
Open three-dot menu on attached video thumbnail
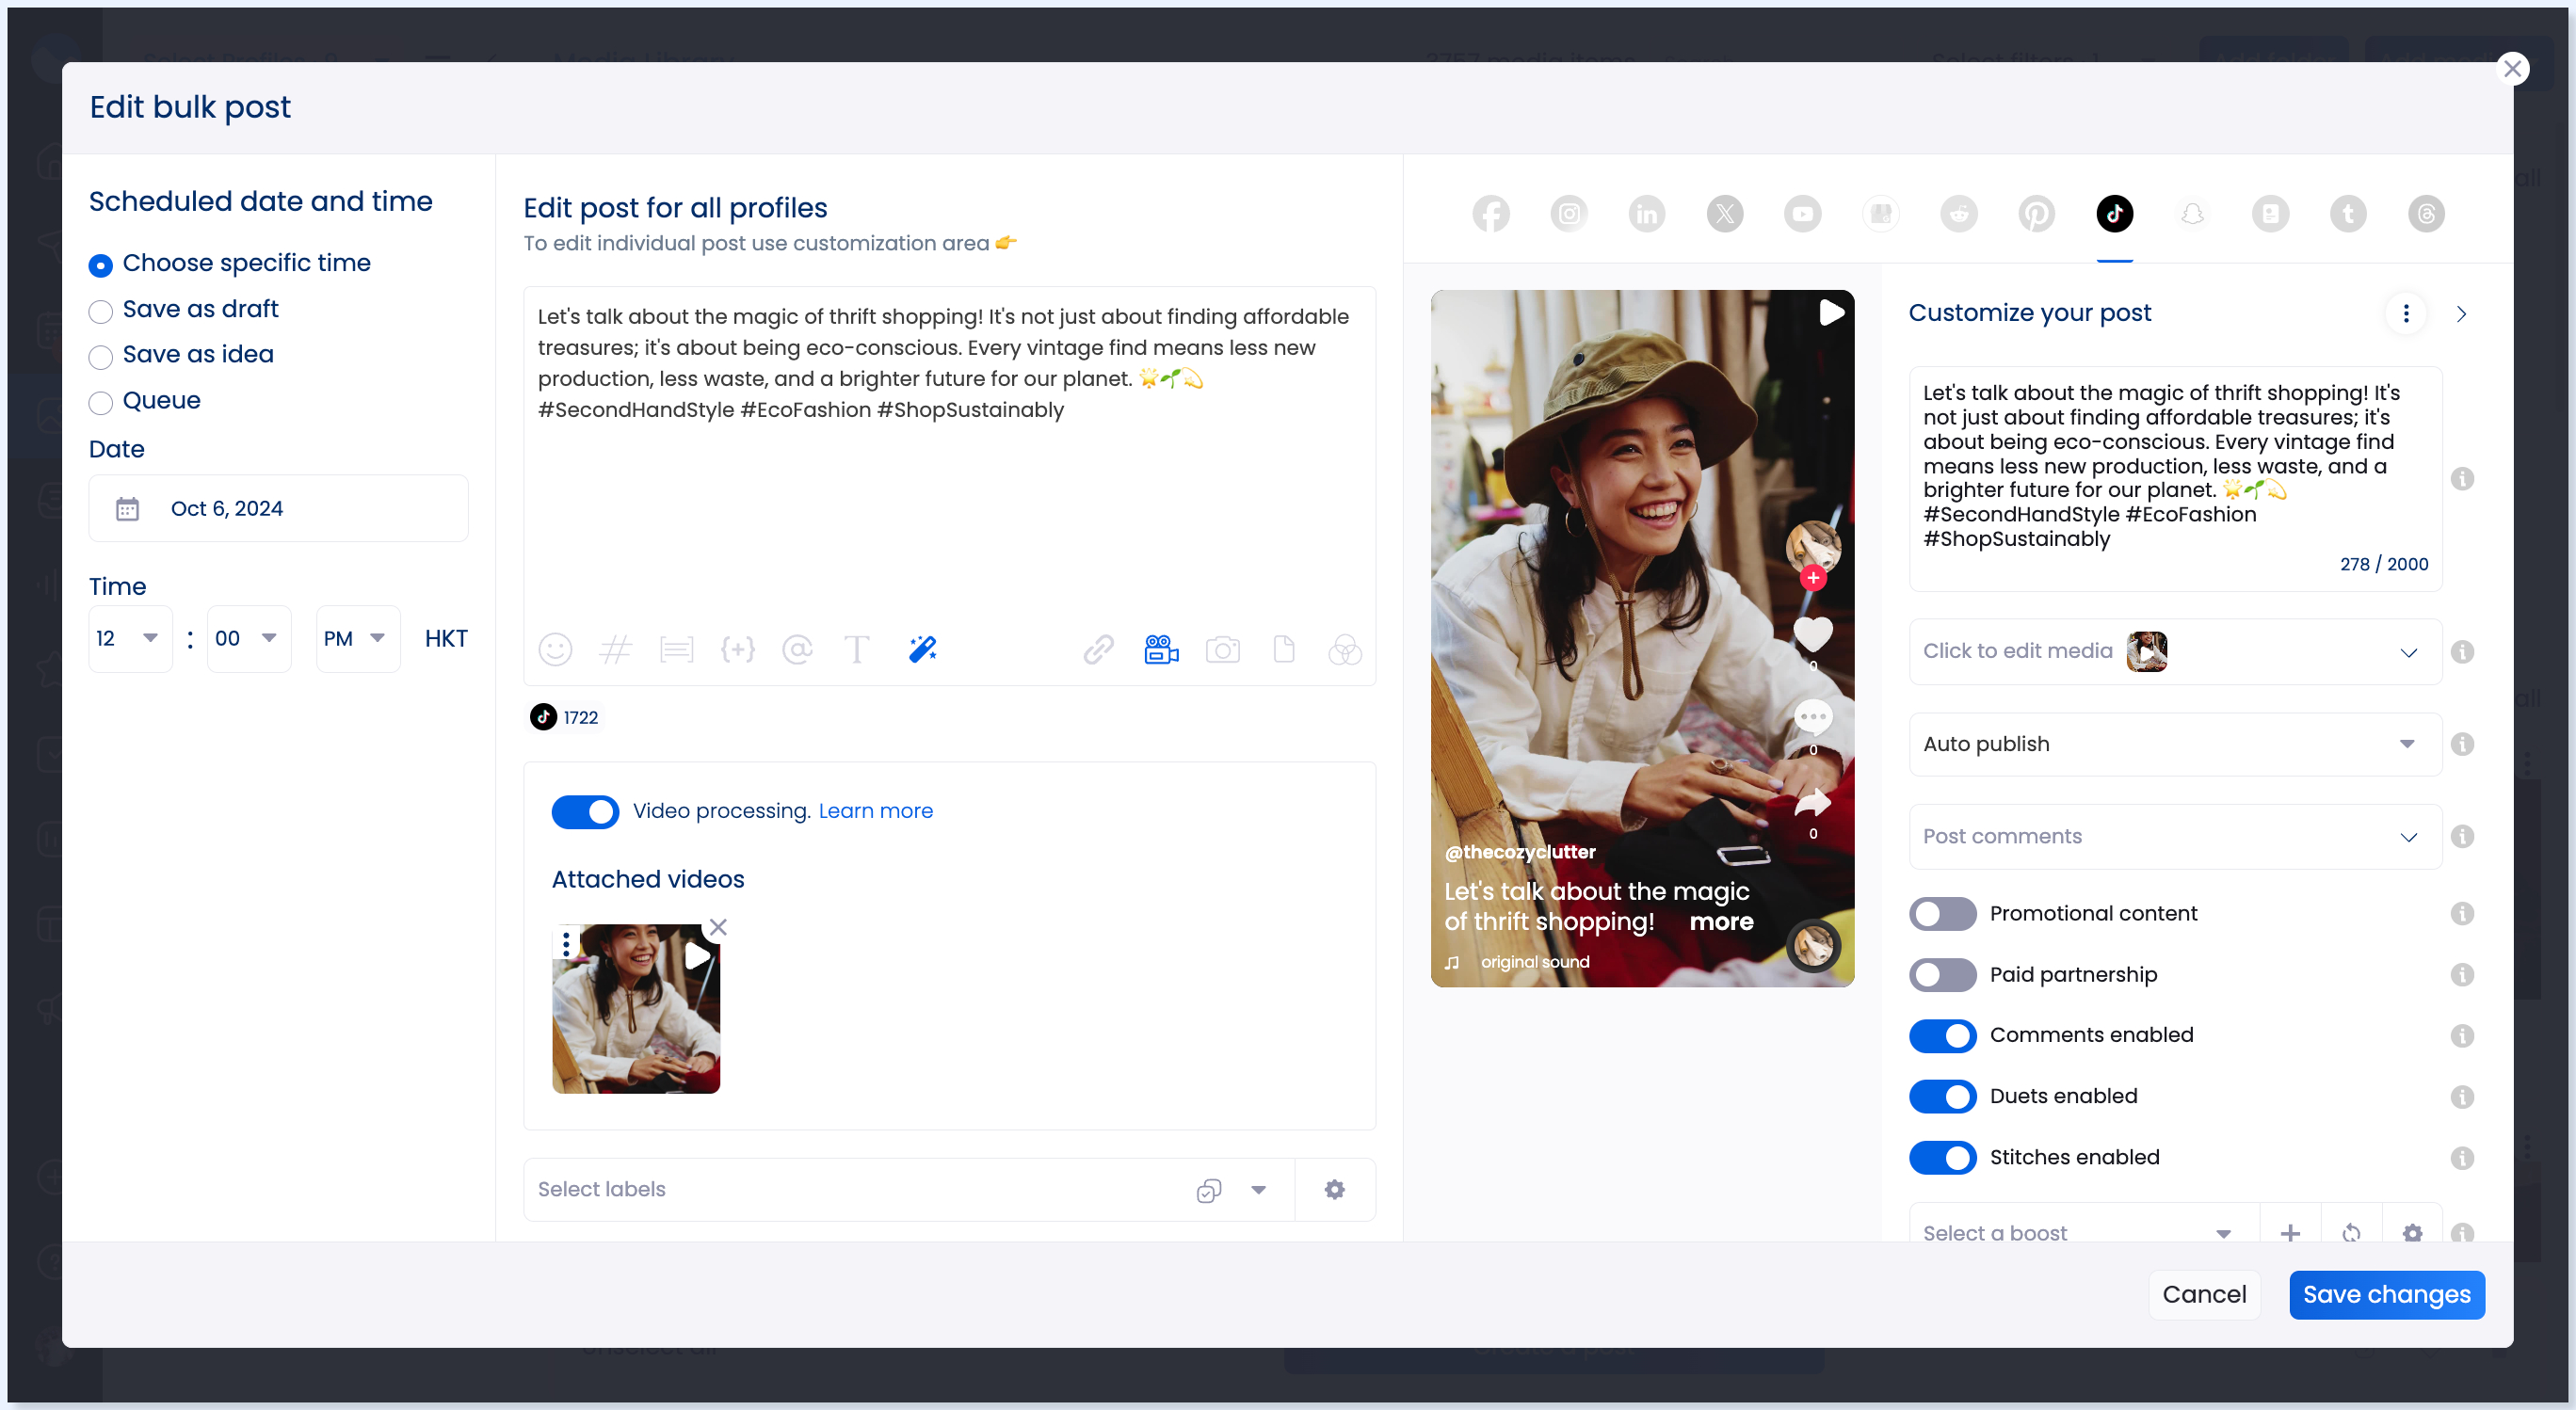point(566,943)
